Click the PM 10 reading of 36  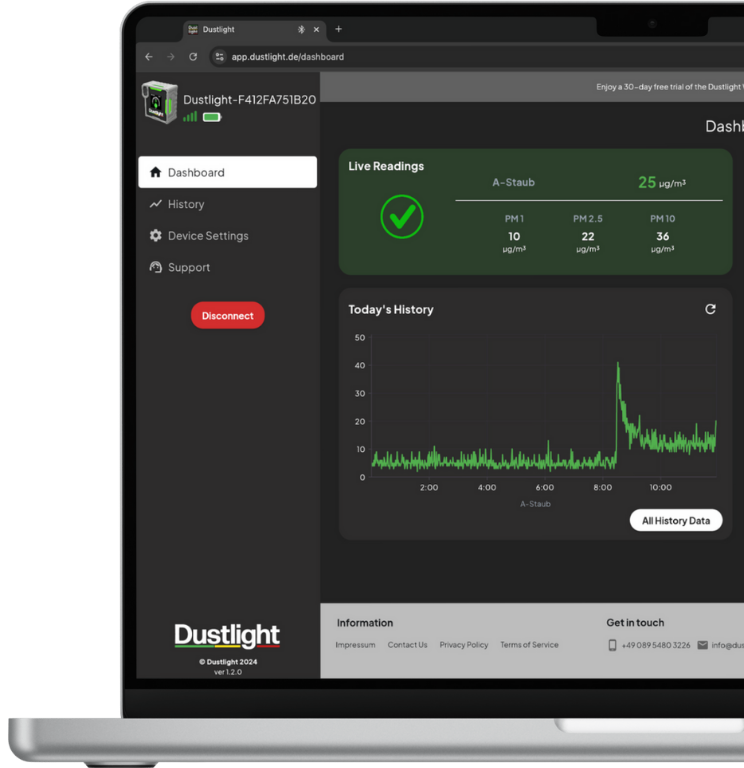click(663, 236)
